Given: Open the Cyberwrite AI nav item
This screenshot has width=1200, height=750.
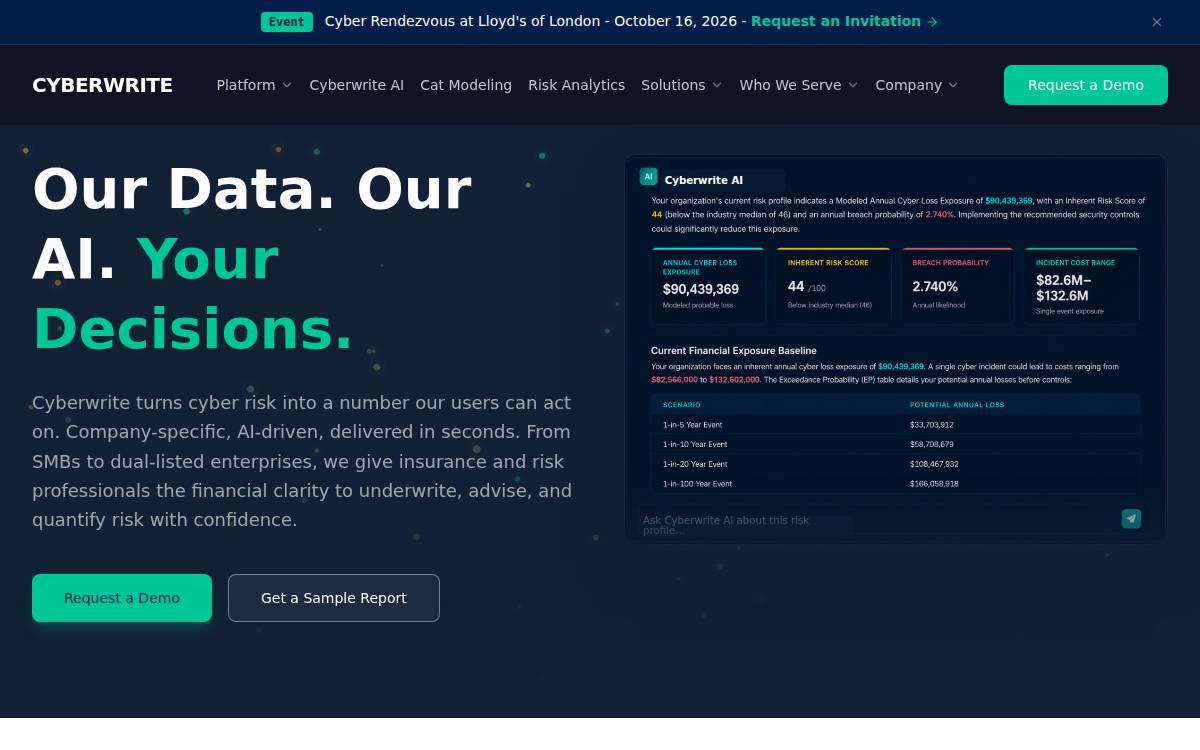Looking at the screenshot, I should coord(357,85).
